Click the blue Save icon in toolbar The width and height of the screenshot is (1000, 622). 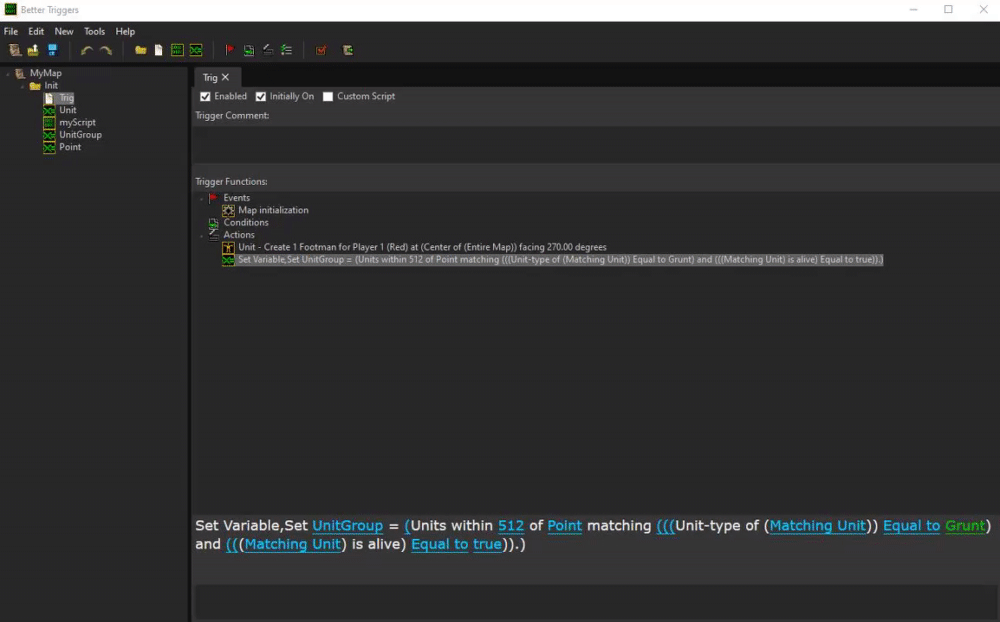pyautogui.click(x=52, y=50)
